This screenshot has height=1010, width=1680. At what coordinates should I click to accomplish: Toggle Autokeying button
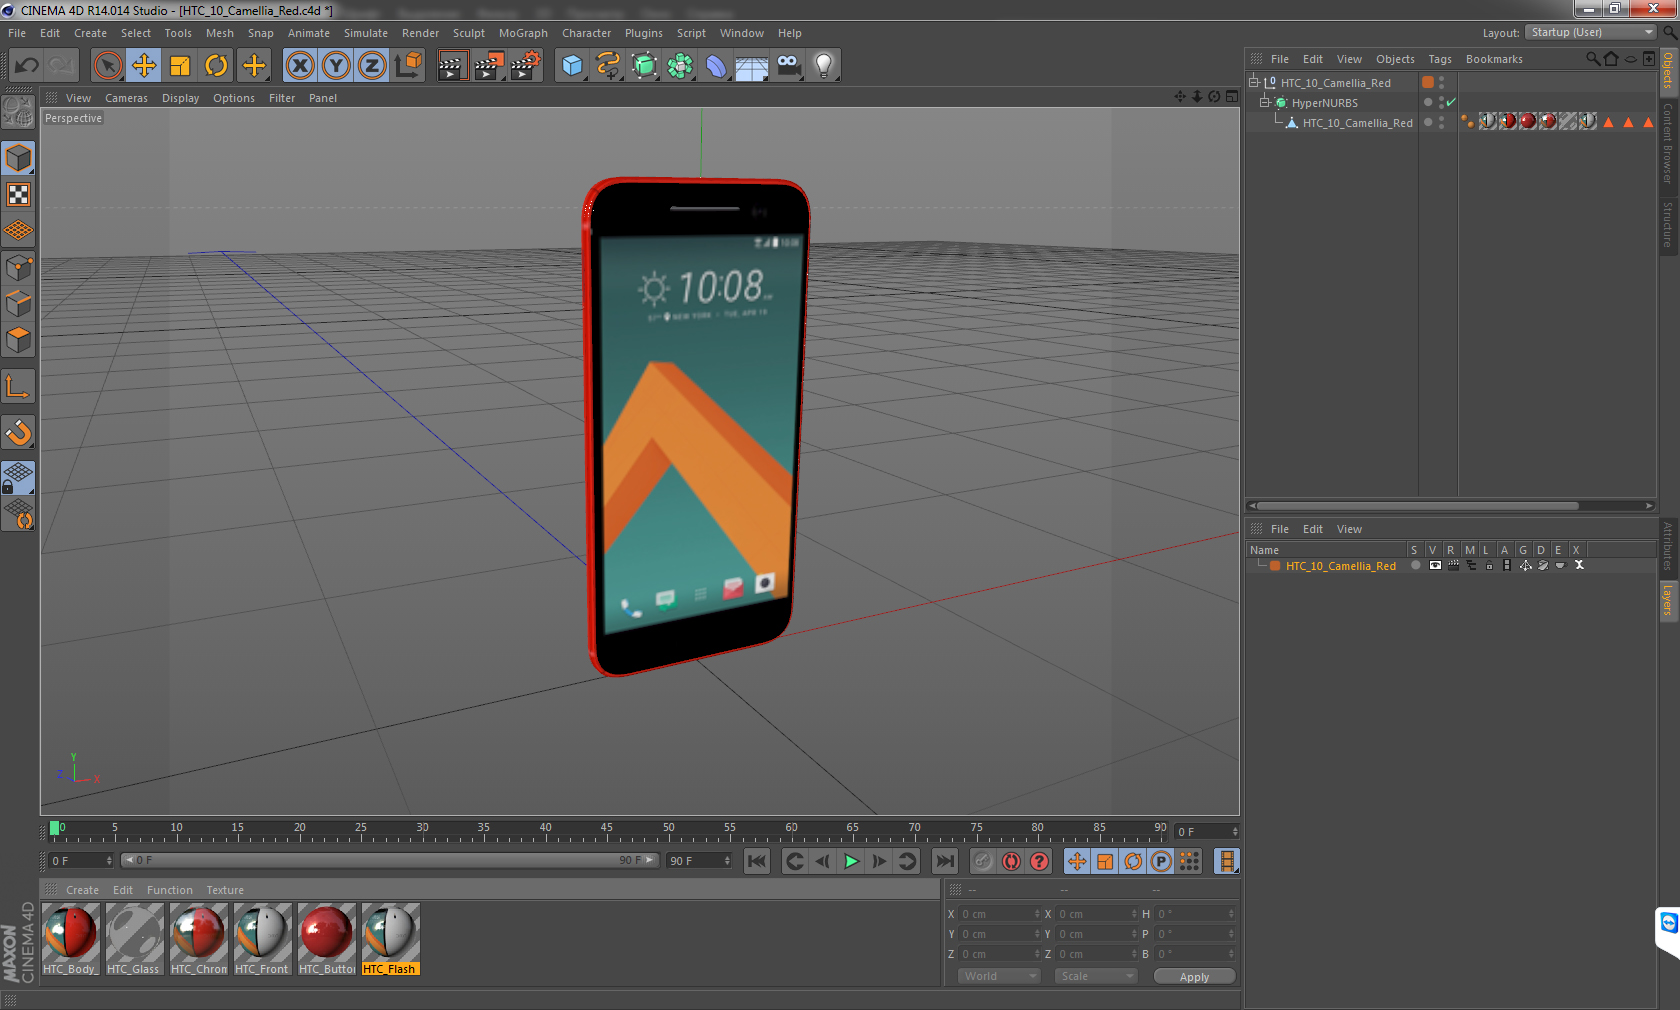point(1012,861)
